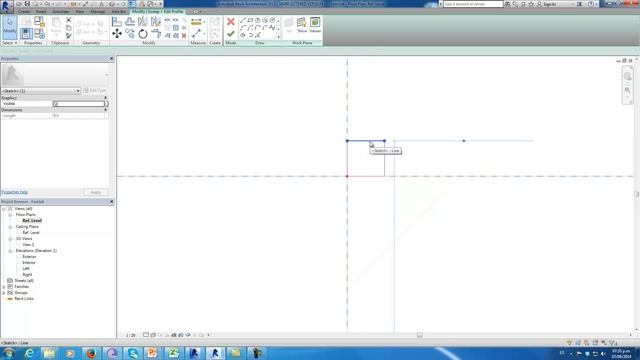
Task: Click the Measure Between Two References tool
Action: (196, 34)
